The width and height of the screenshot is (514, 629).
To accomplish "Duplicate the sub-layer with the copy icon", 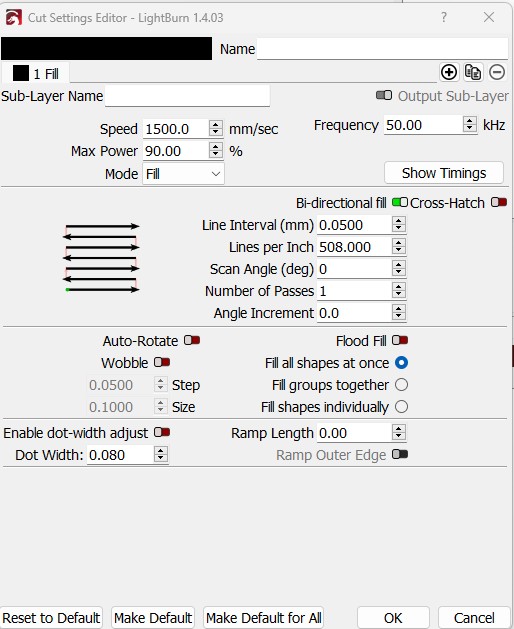I will tap(473, 73).
